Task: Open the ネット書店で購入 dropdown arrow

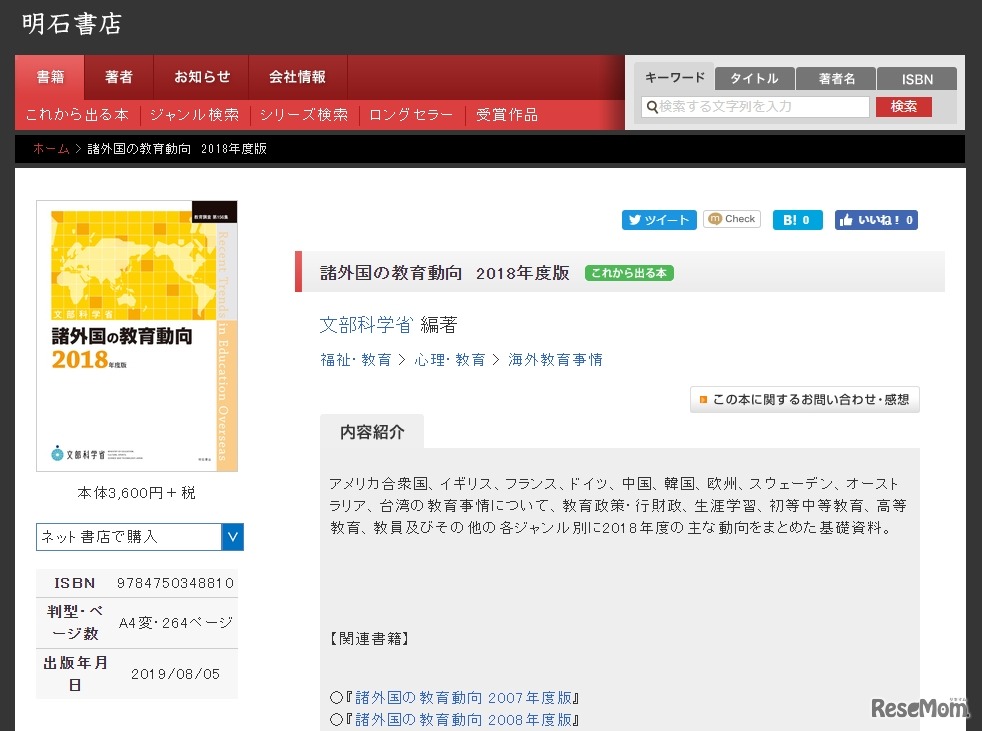Action: 232,537
